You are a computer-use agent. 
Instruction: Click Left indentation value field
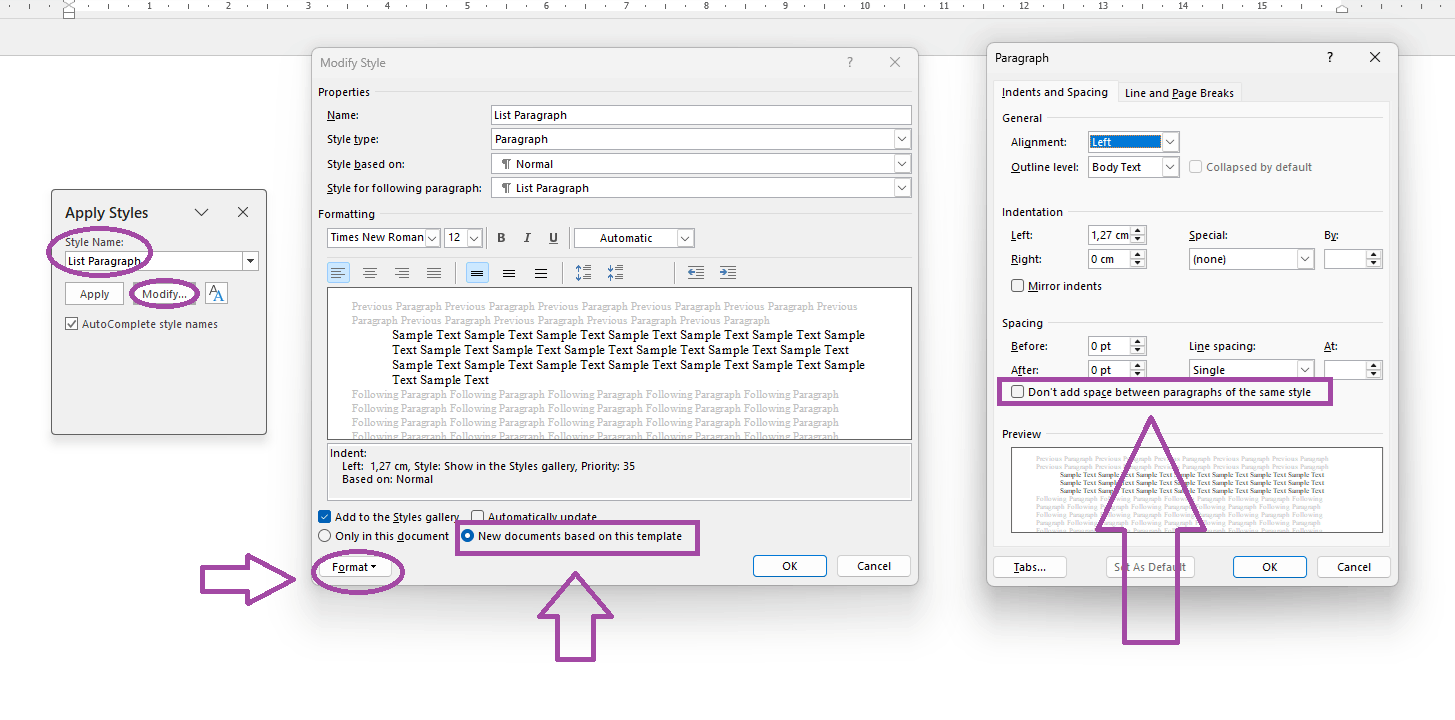click(x=1109, y=235)
